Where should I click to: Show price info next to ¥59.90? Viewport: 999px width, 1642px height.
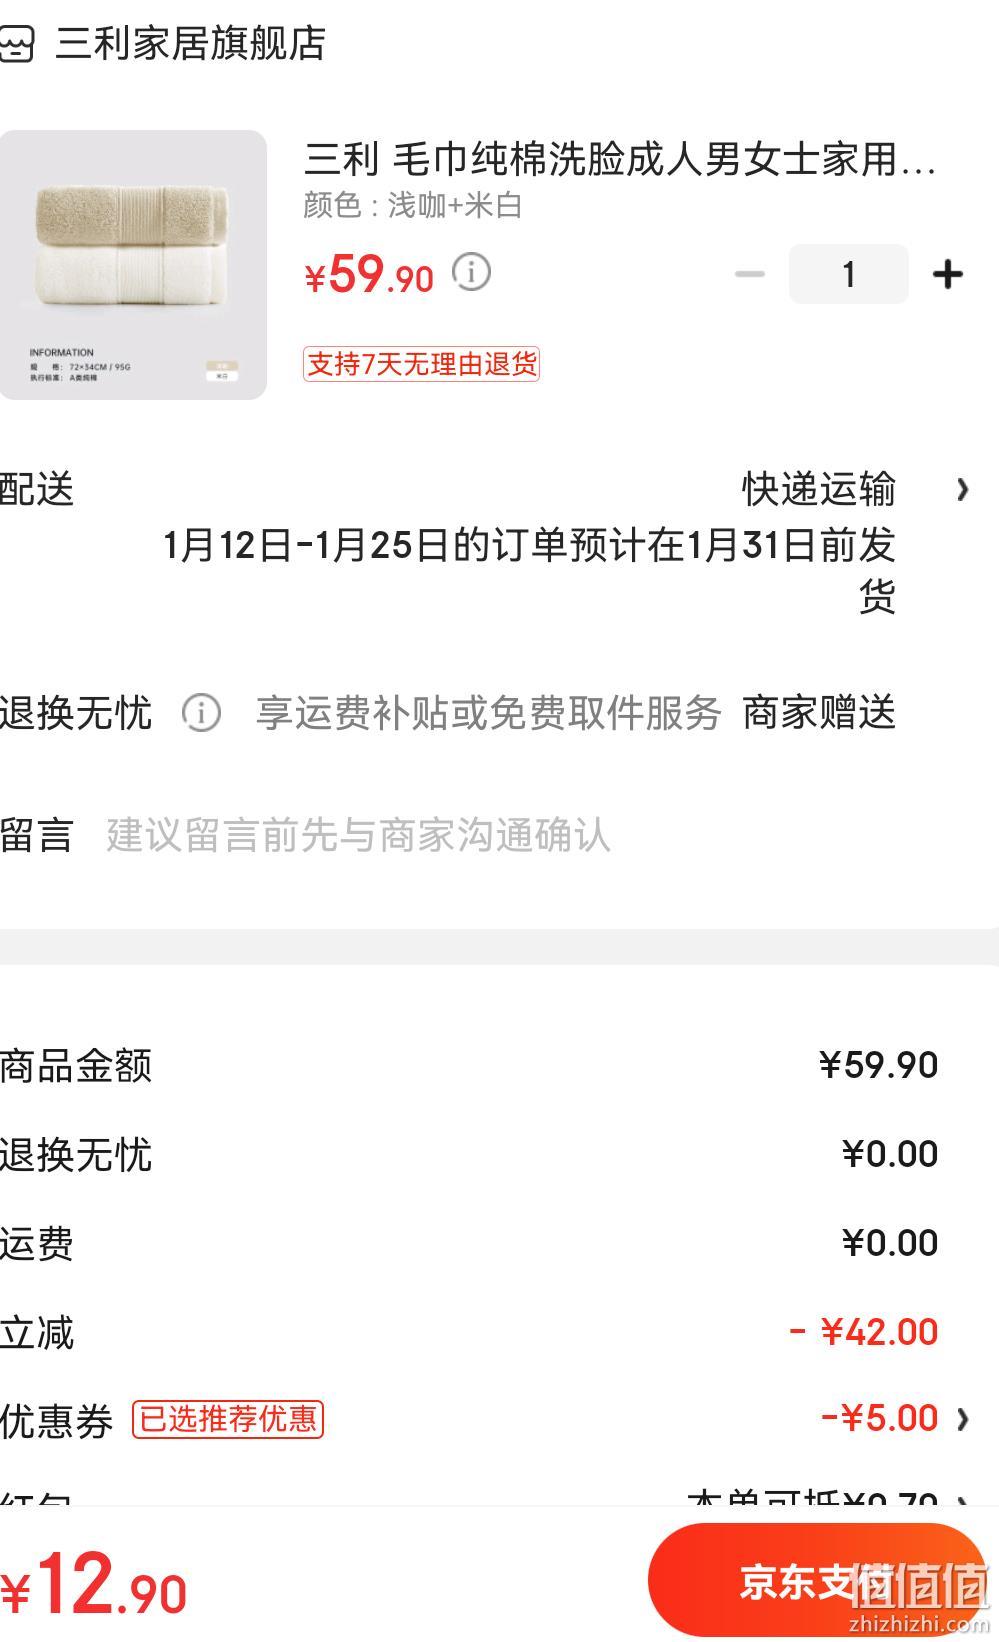[471, 271]
